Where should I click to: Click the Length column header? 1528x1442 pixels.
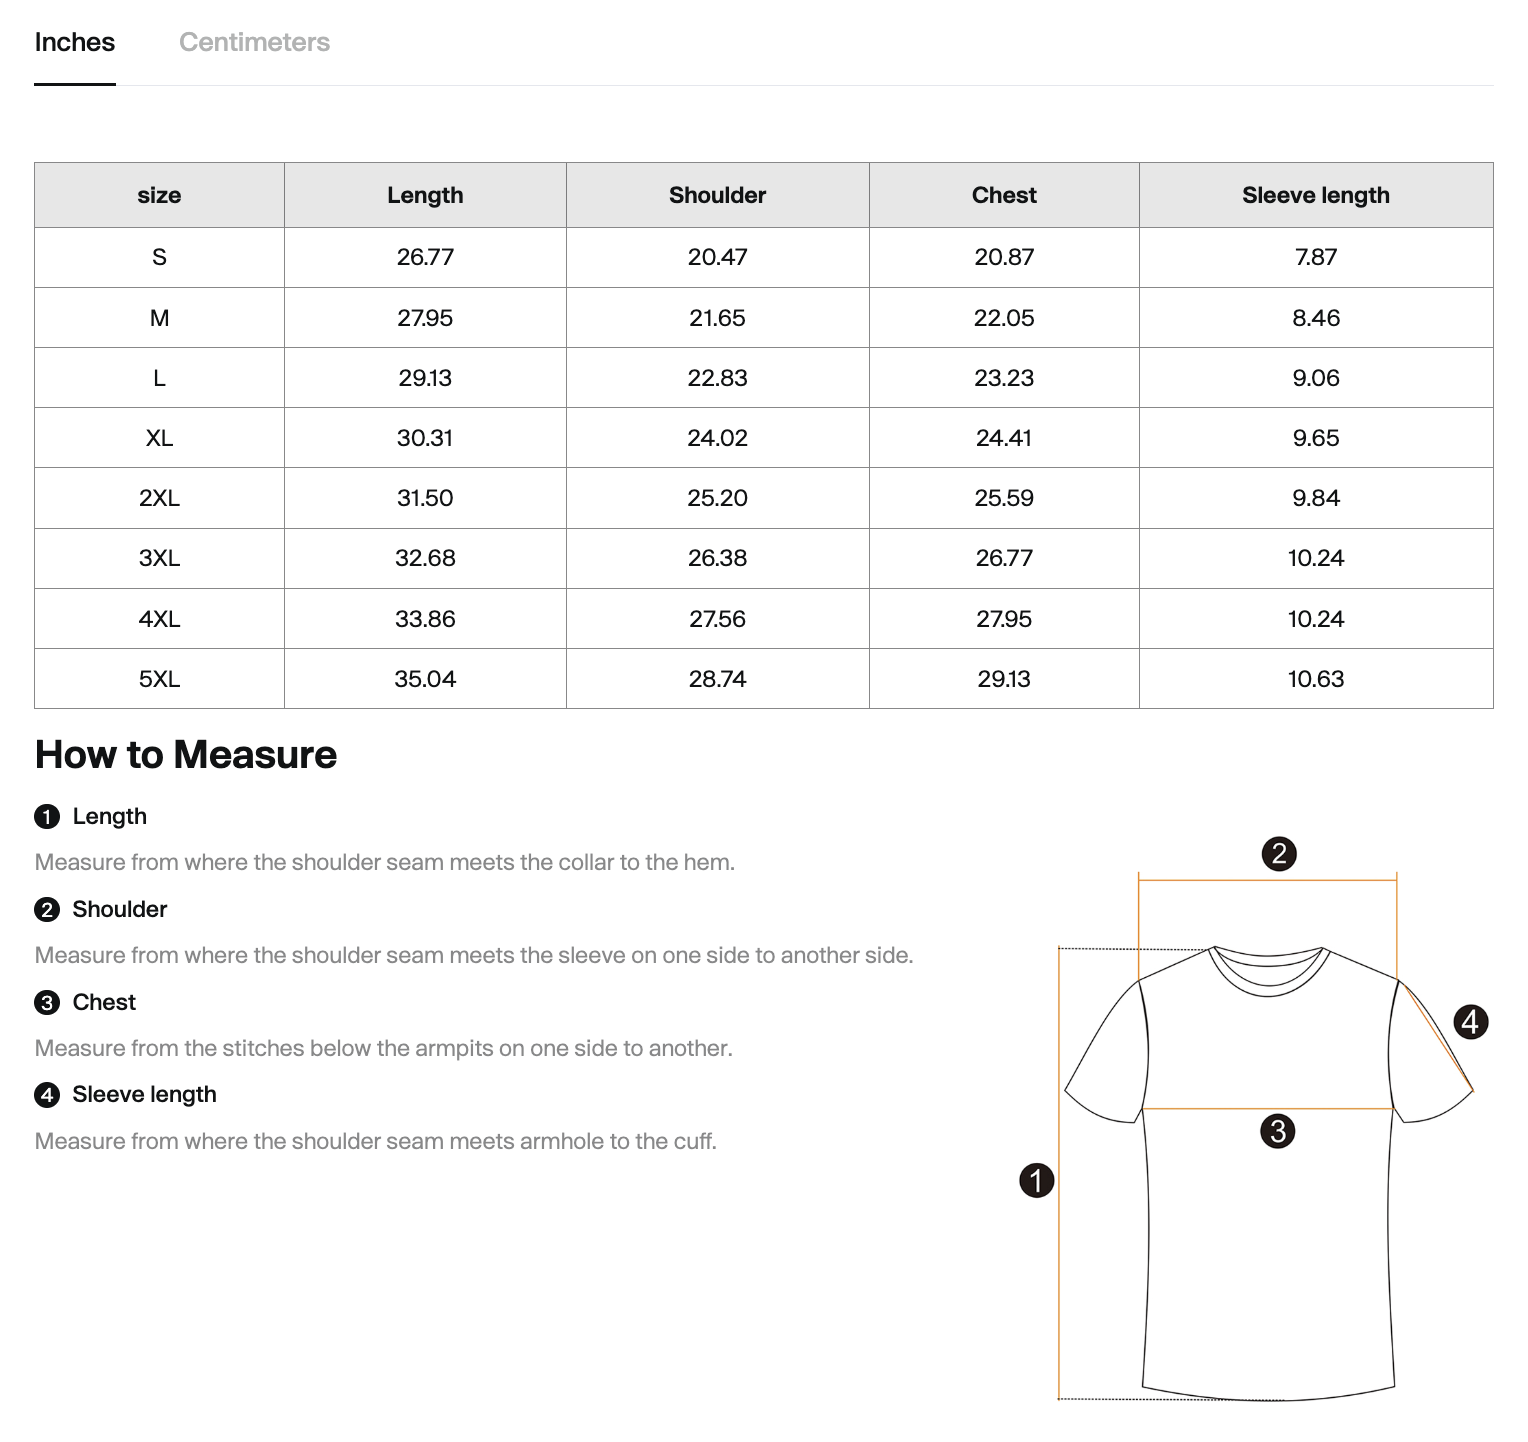point(425,195)
